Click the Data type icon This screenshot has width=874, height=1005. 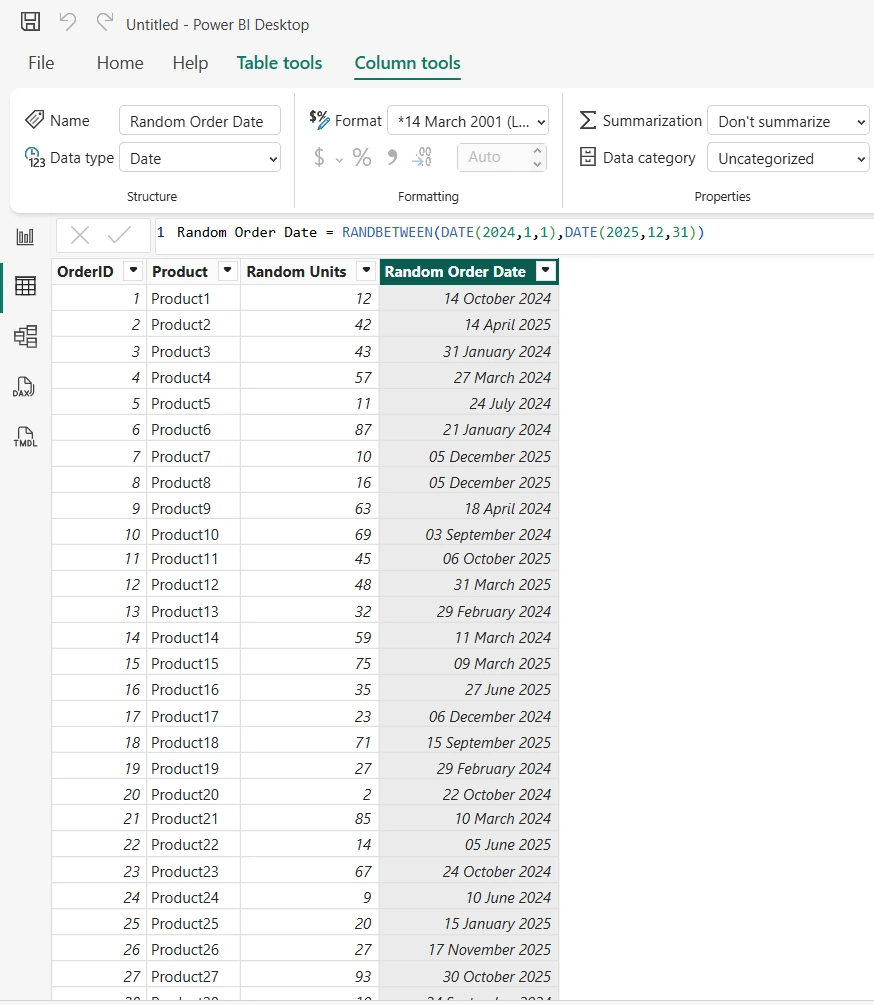coord(34,158)
